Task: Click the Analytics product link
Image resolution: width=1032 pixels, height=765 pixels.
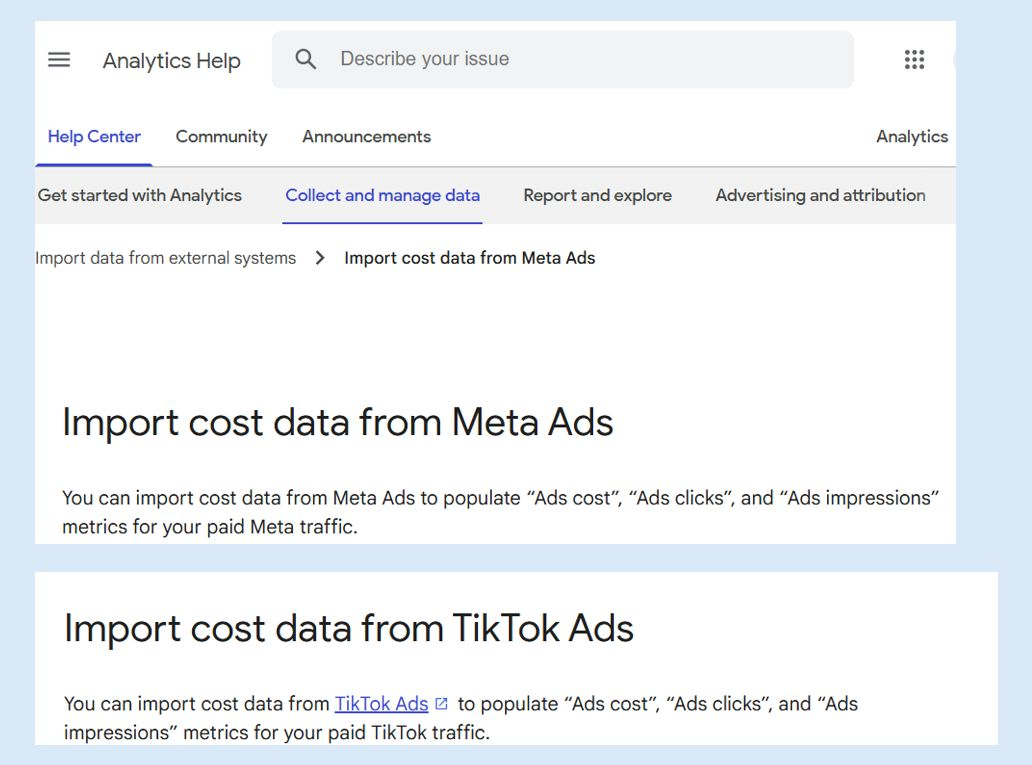Action: coord(911,137)
